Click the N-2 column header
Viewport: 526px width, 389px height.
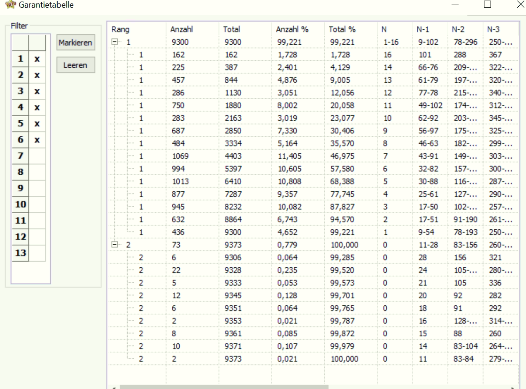tap(465, 29)
